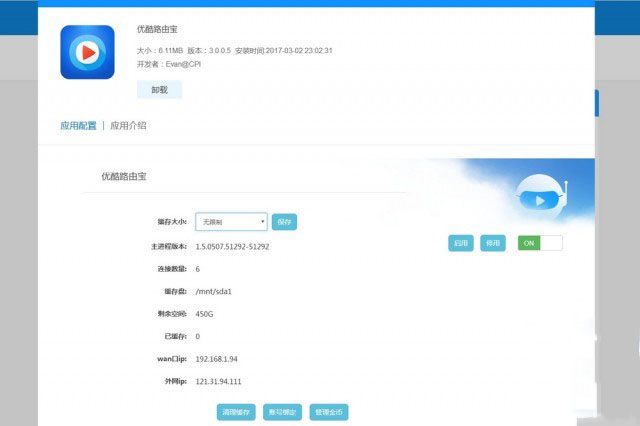Click the 连接数量 value 6
The width and height of the screenshot is (640, 426).
pyautogui.click(x=198, y=269)
